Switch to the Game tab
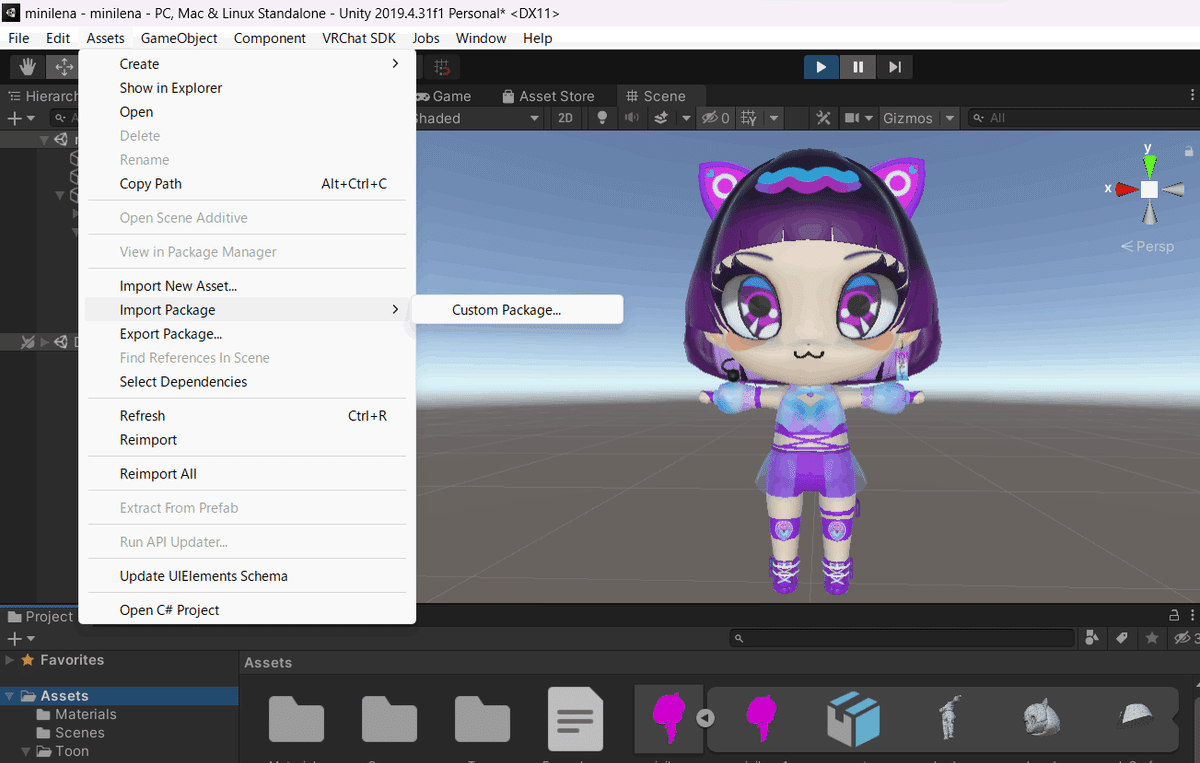Image resolution: width=1200 pixels, height=763 pixels. pos(444,96)
